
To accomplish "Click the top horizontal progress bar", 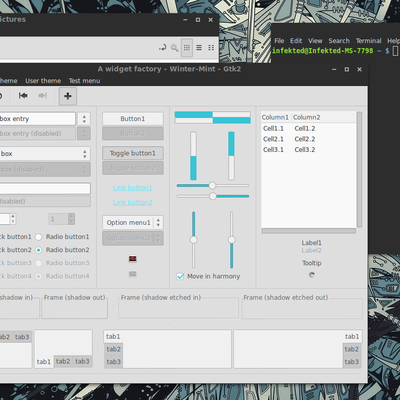I will pos(213,114).
